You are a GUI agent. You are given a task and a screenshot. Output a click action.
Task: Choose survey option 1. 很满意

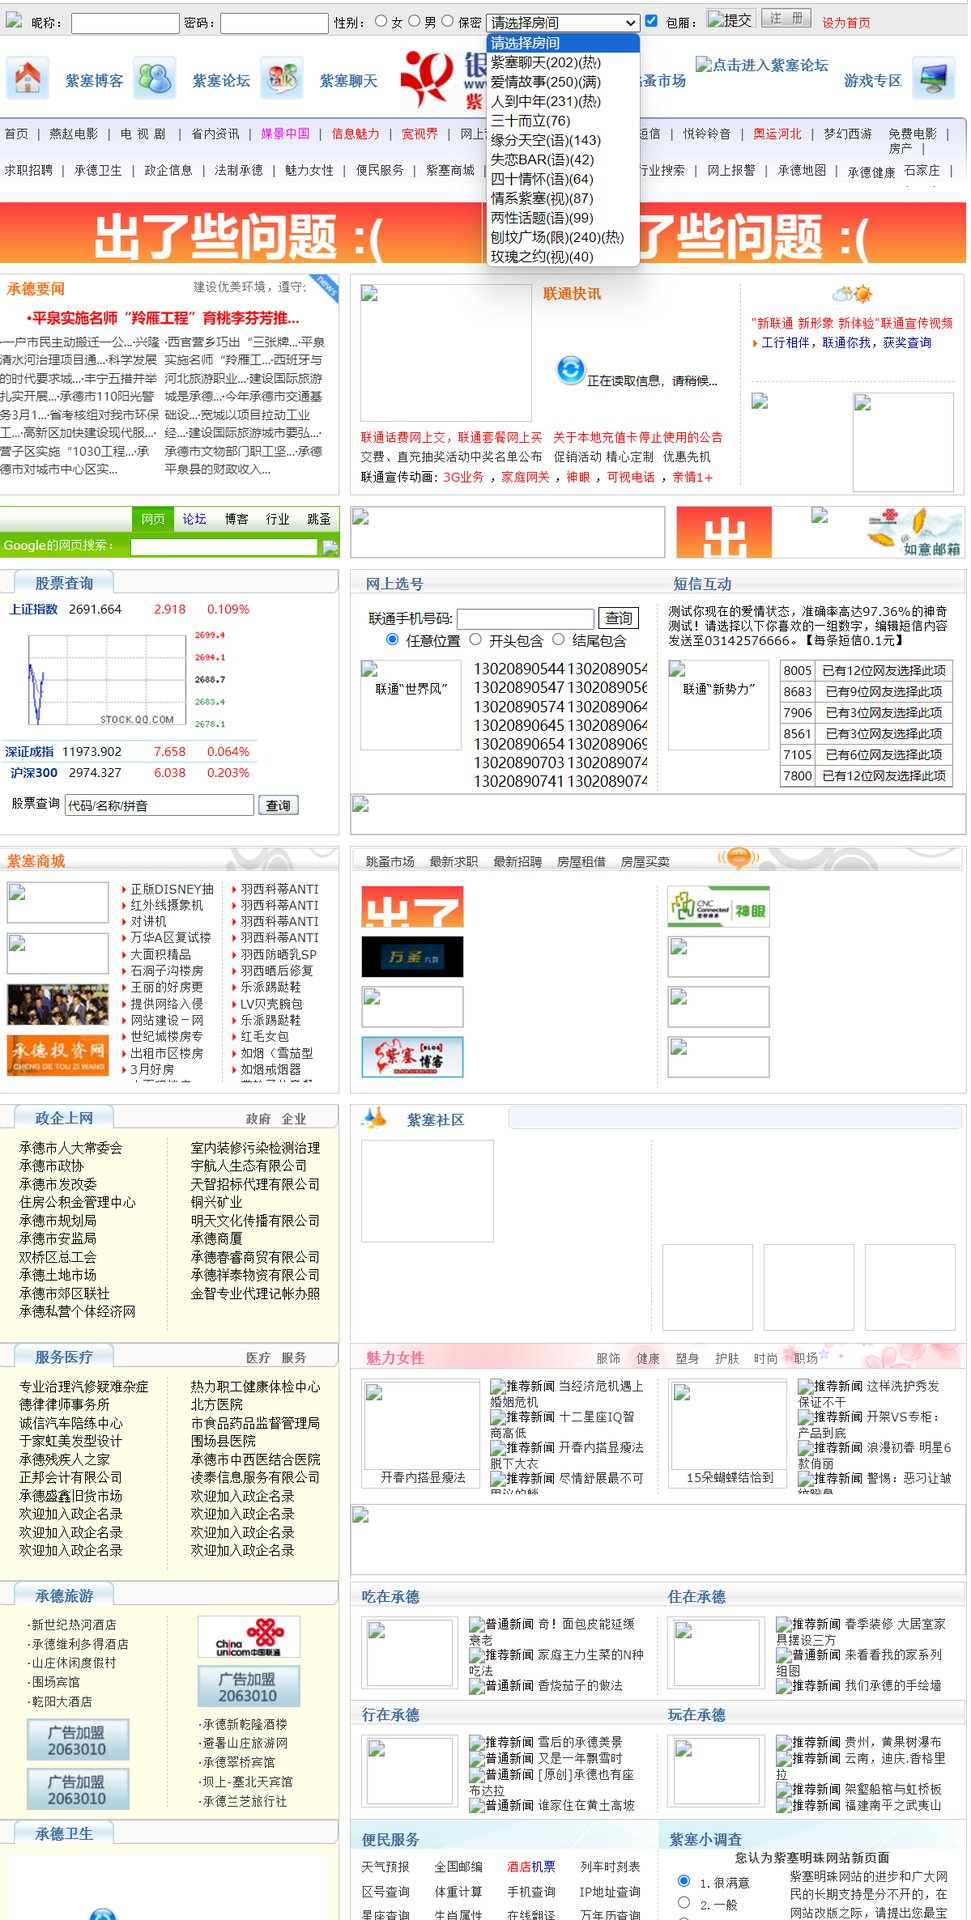684,1880
